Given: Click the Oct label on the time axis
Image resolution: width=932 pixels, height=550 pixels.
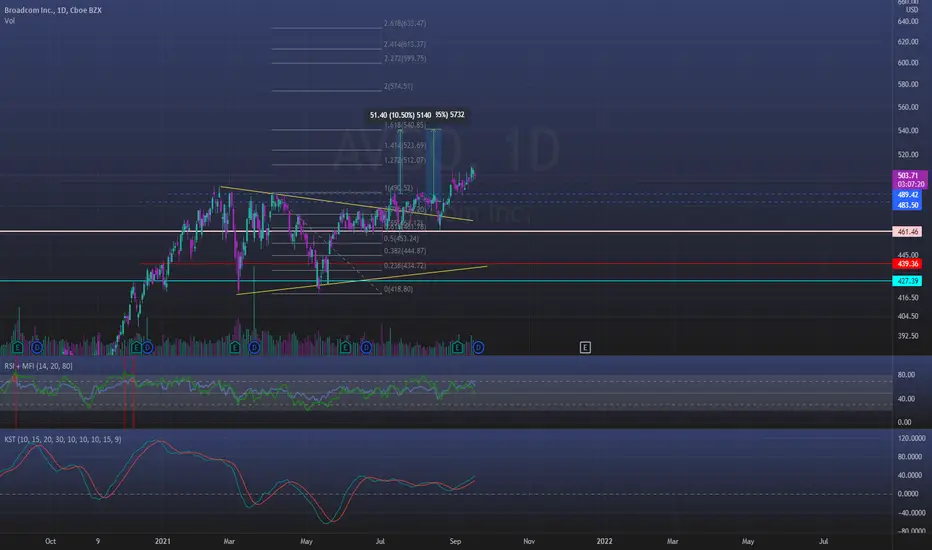Looking at the screenshot, I should tap(51, 541).
